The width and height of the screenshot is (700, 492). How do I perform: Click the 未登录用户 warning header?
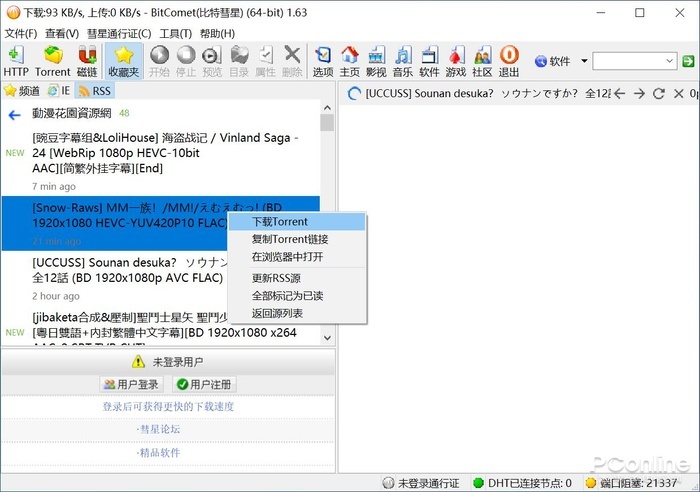(168, 362)
